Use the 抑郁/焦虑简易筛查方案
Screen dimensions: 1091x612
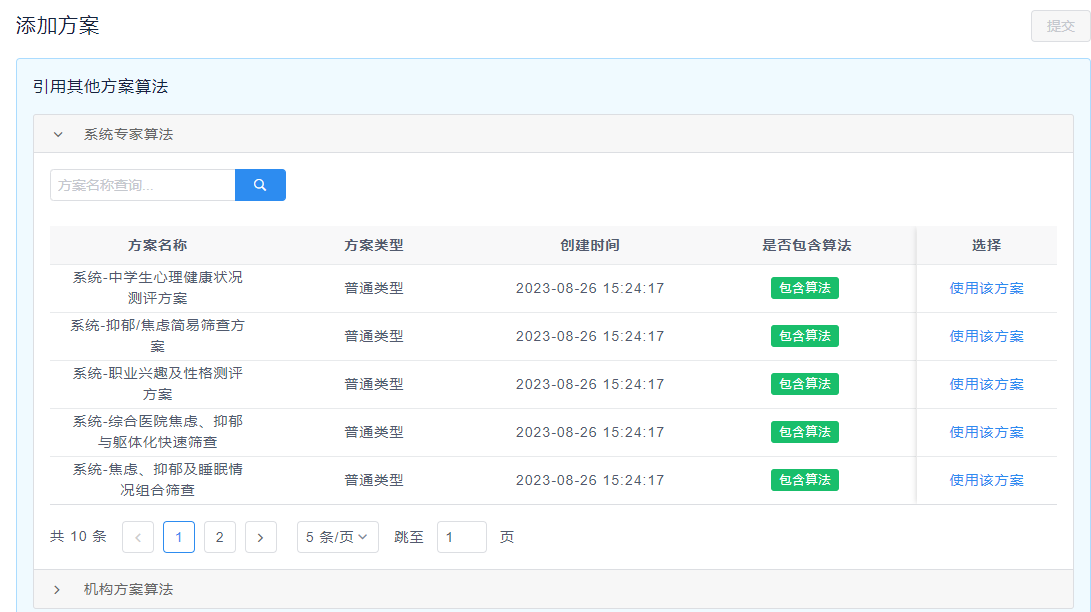point(986,337)
